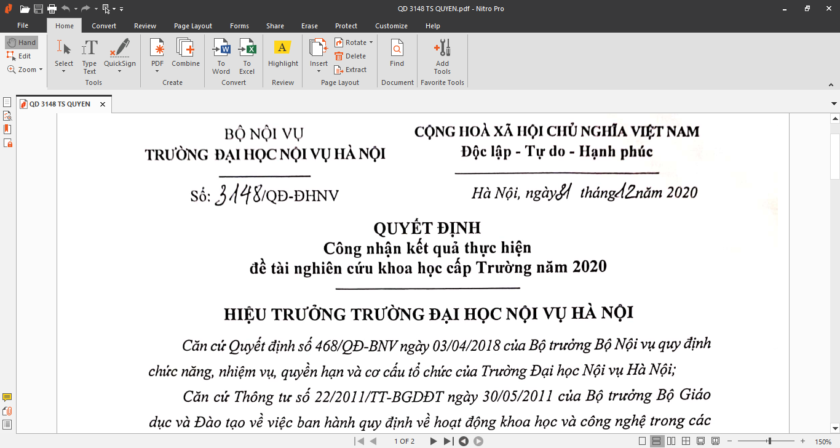Viewport: 840px width, 448px height.
Task: Click the zoom slider in status bar
Action: click(768, 441)
